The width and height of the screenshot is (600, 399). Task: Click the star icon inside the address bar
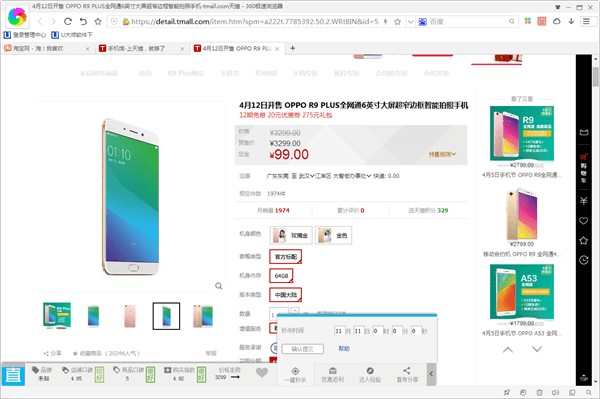click(x=397, y=22)
